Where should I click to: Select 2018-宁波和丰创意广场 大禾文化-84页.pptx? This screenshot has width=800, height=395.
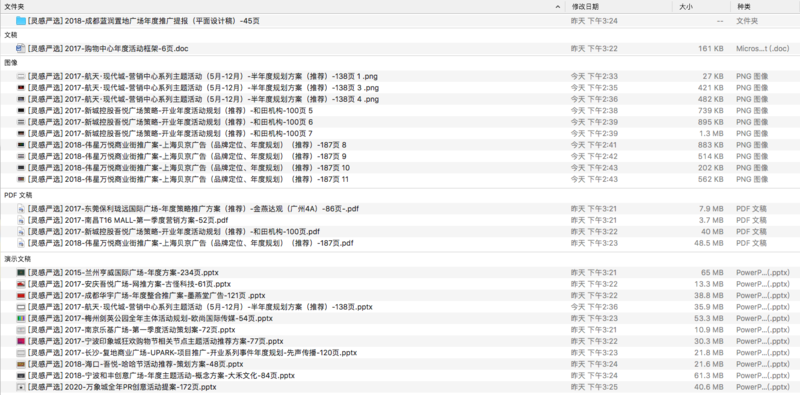162,376
